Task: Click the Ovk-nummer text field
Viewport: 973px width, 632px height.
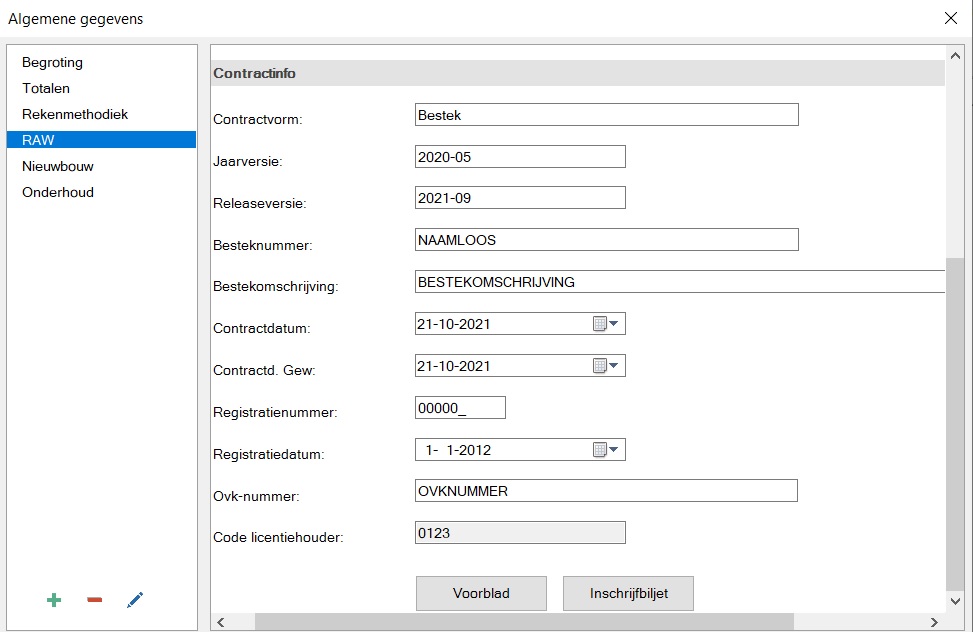Action: coord(606,491)
